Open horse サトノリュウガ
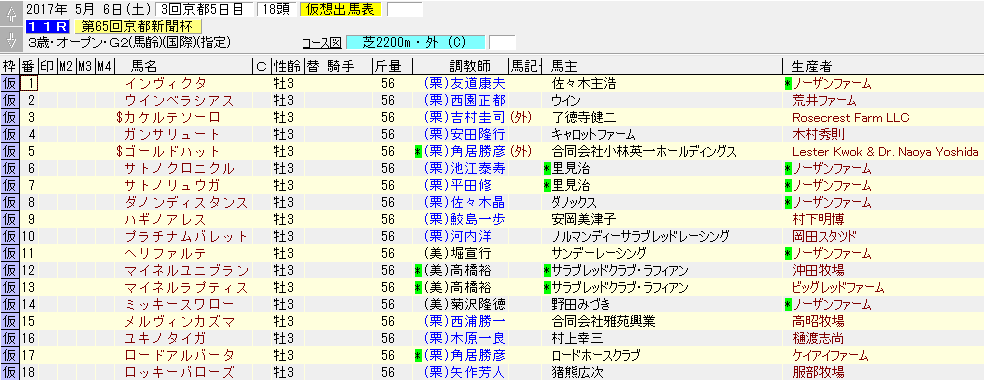This screenshot has width=984, height=380. pos(172,185)
